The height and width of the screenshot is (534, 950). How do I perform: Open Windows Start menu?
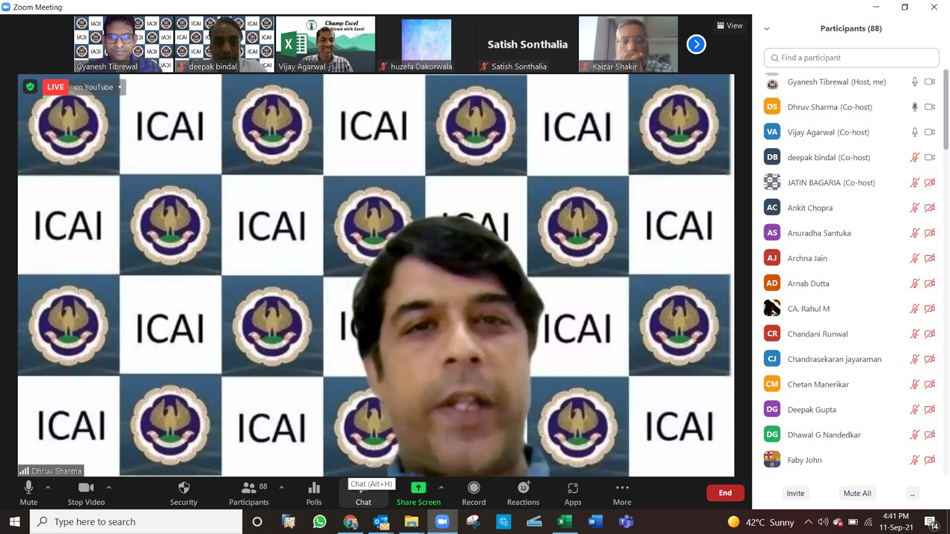pos(15,521)
